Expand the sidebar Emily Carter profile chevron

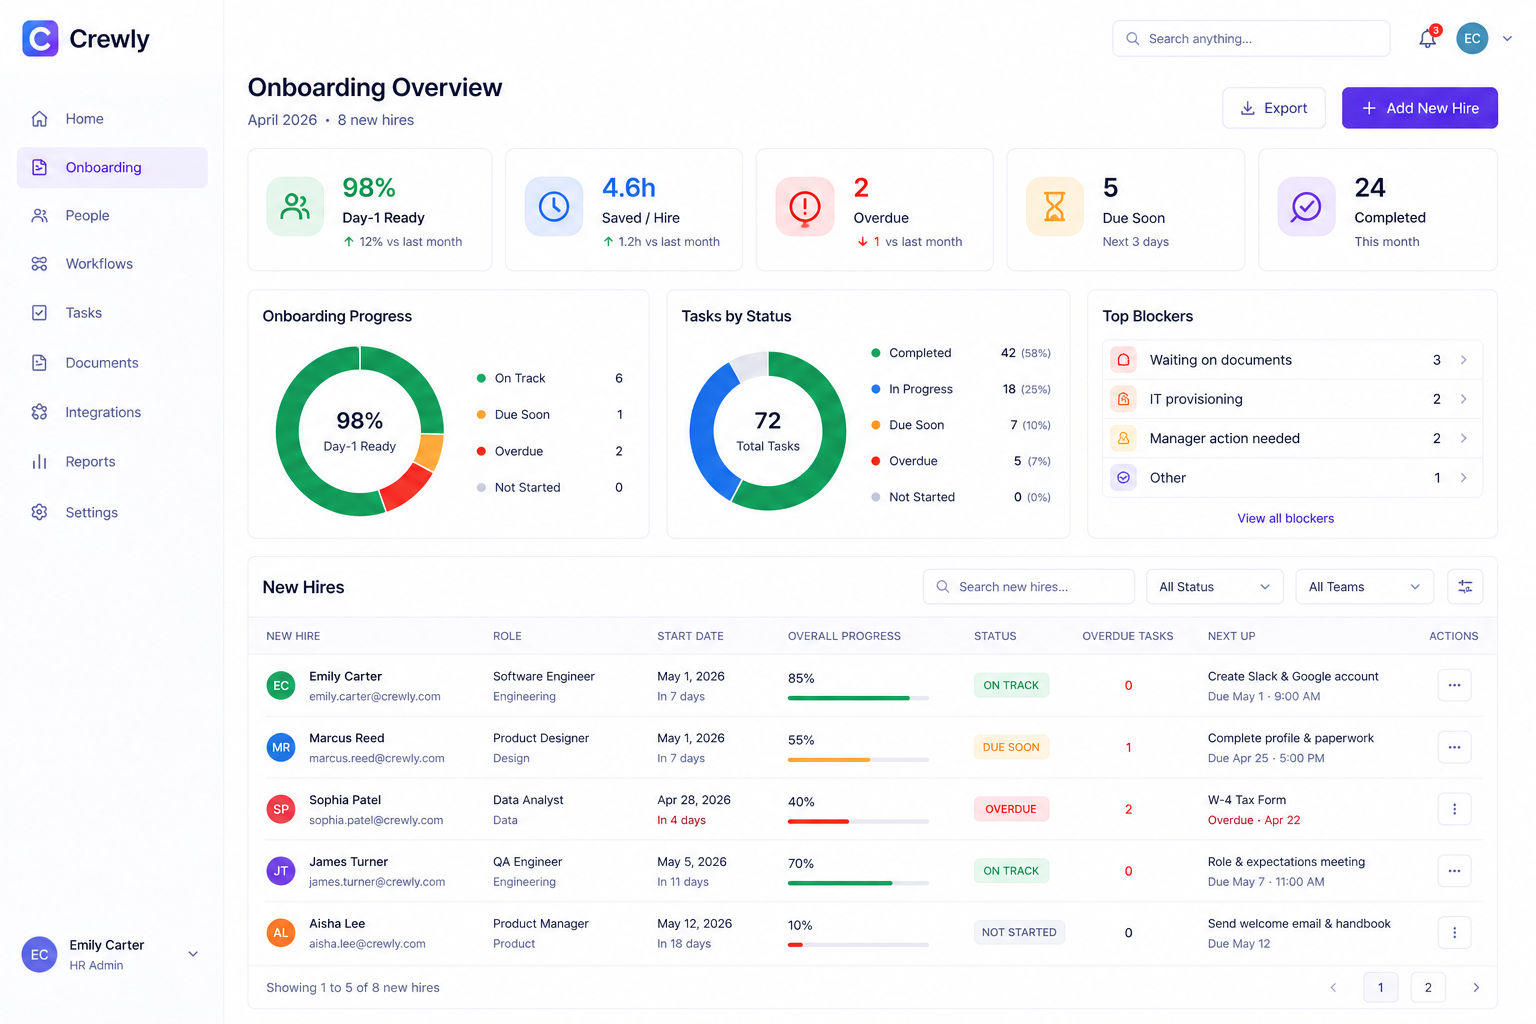click(x=193, y=954)
